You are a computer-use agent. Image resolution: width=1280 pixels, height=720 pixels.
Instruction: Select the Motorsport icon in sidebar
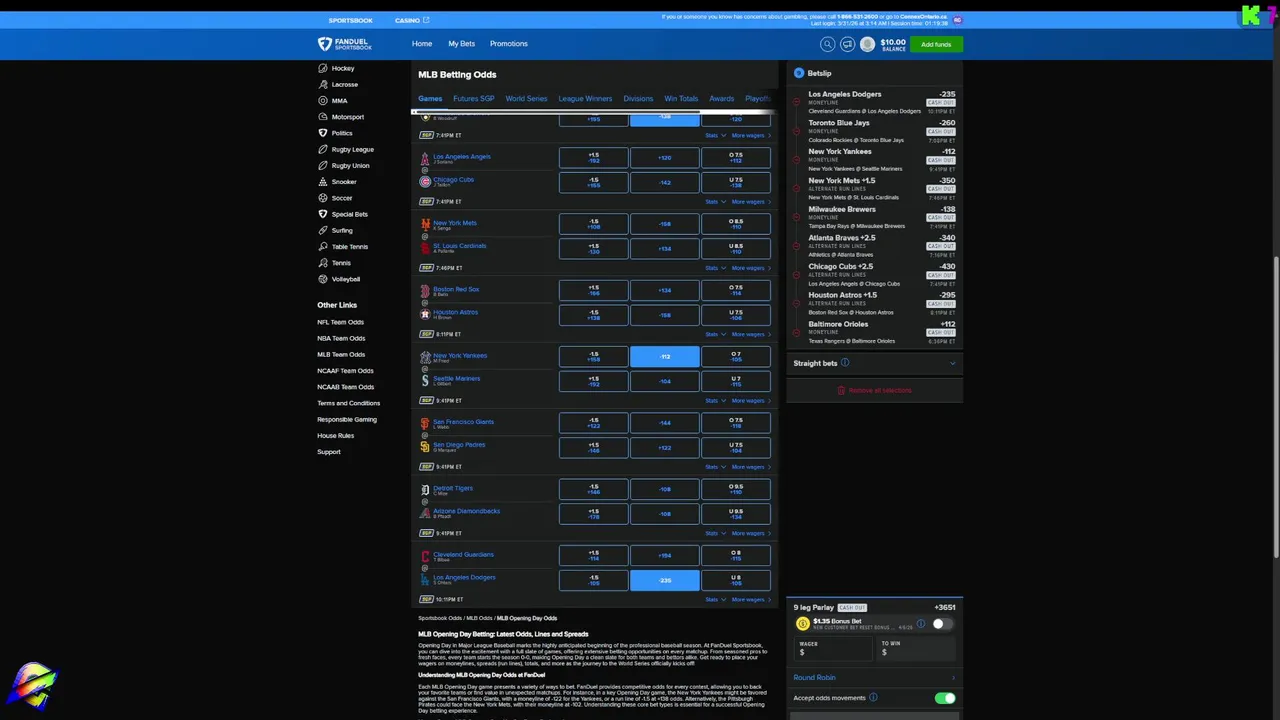tap(323, 117)
